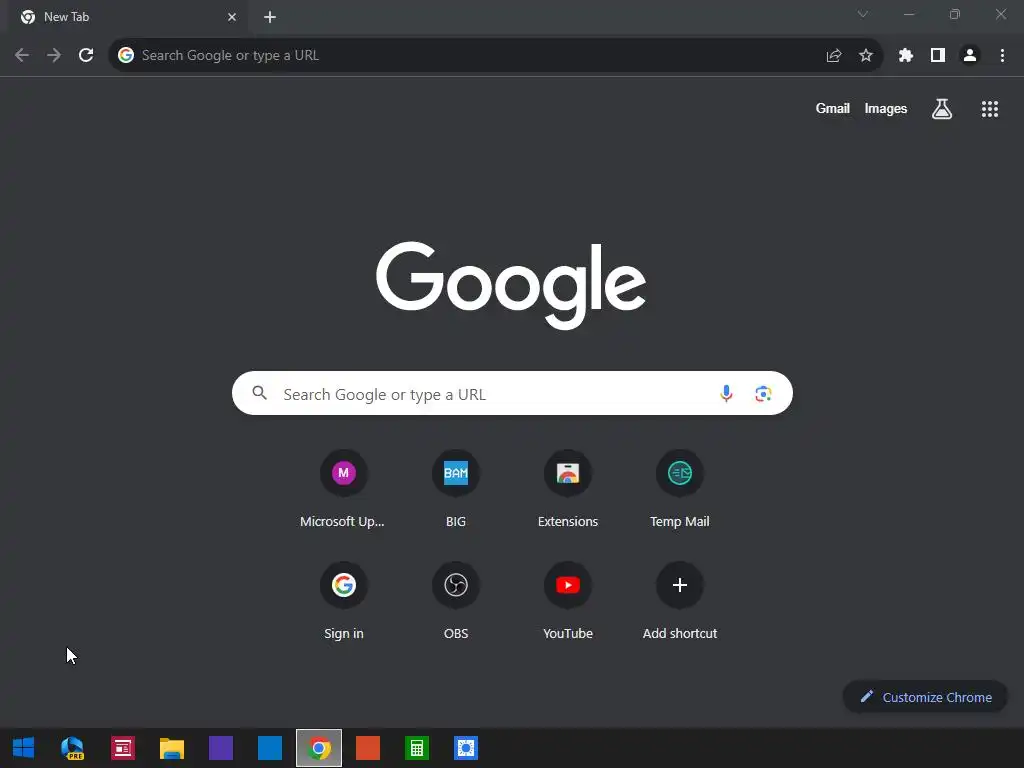Image resolution: width=1024 pixels, height=768 pixels.
Task: Open a new tab with the plus button
Action: click(270, 17)
